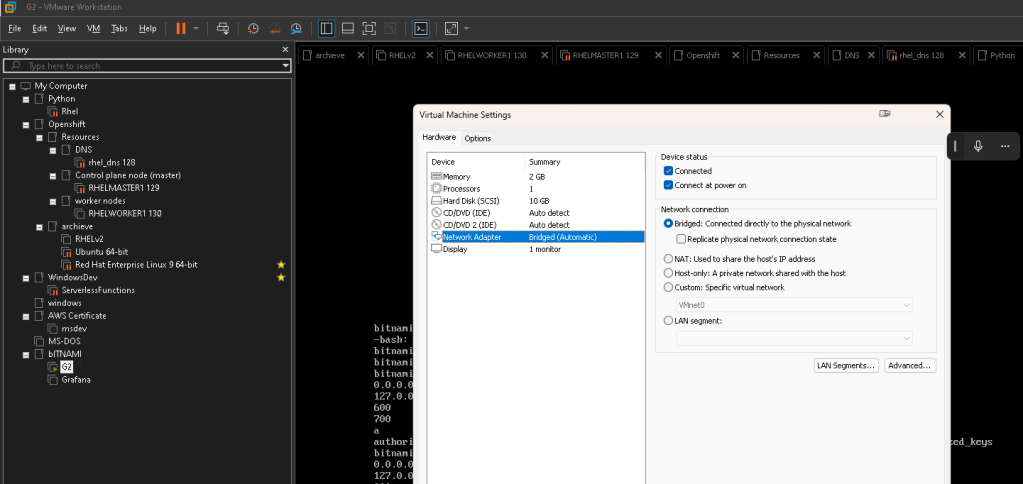Select the CD/DVD (IDE) device row
The height and width of the screenshot is (484, 1023).
pyautogui.click(x=537, y=213)
